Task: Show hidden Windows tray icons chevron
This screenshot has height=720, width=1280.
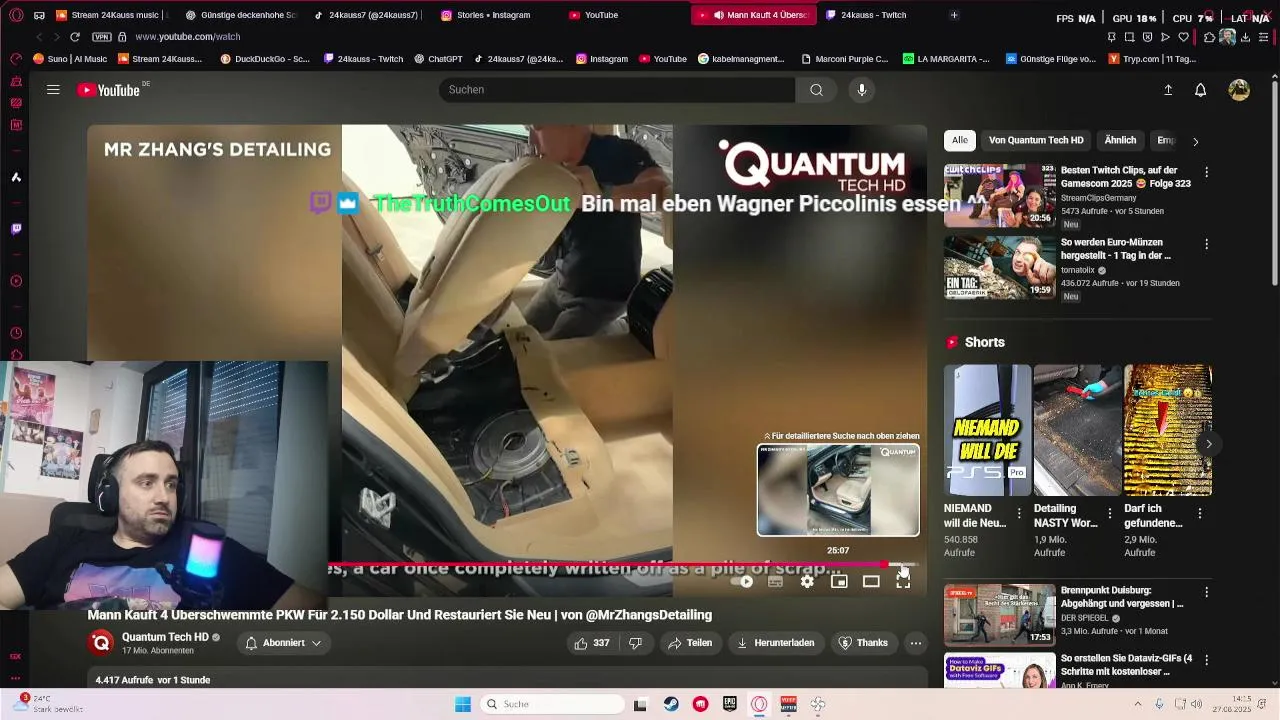Action: [x=1137, y=704]
